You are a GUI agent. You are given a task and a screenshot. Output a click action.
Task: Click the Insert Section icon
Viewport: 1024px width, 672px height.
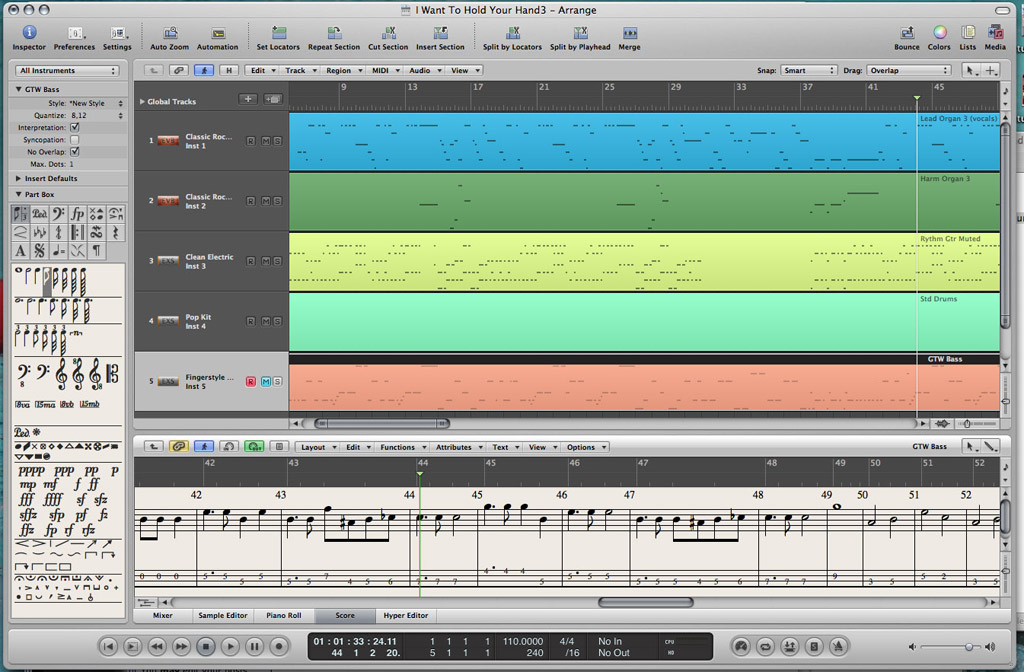coord(440,37)
